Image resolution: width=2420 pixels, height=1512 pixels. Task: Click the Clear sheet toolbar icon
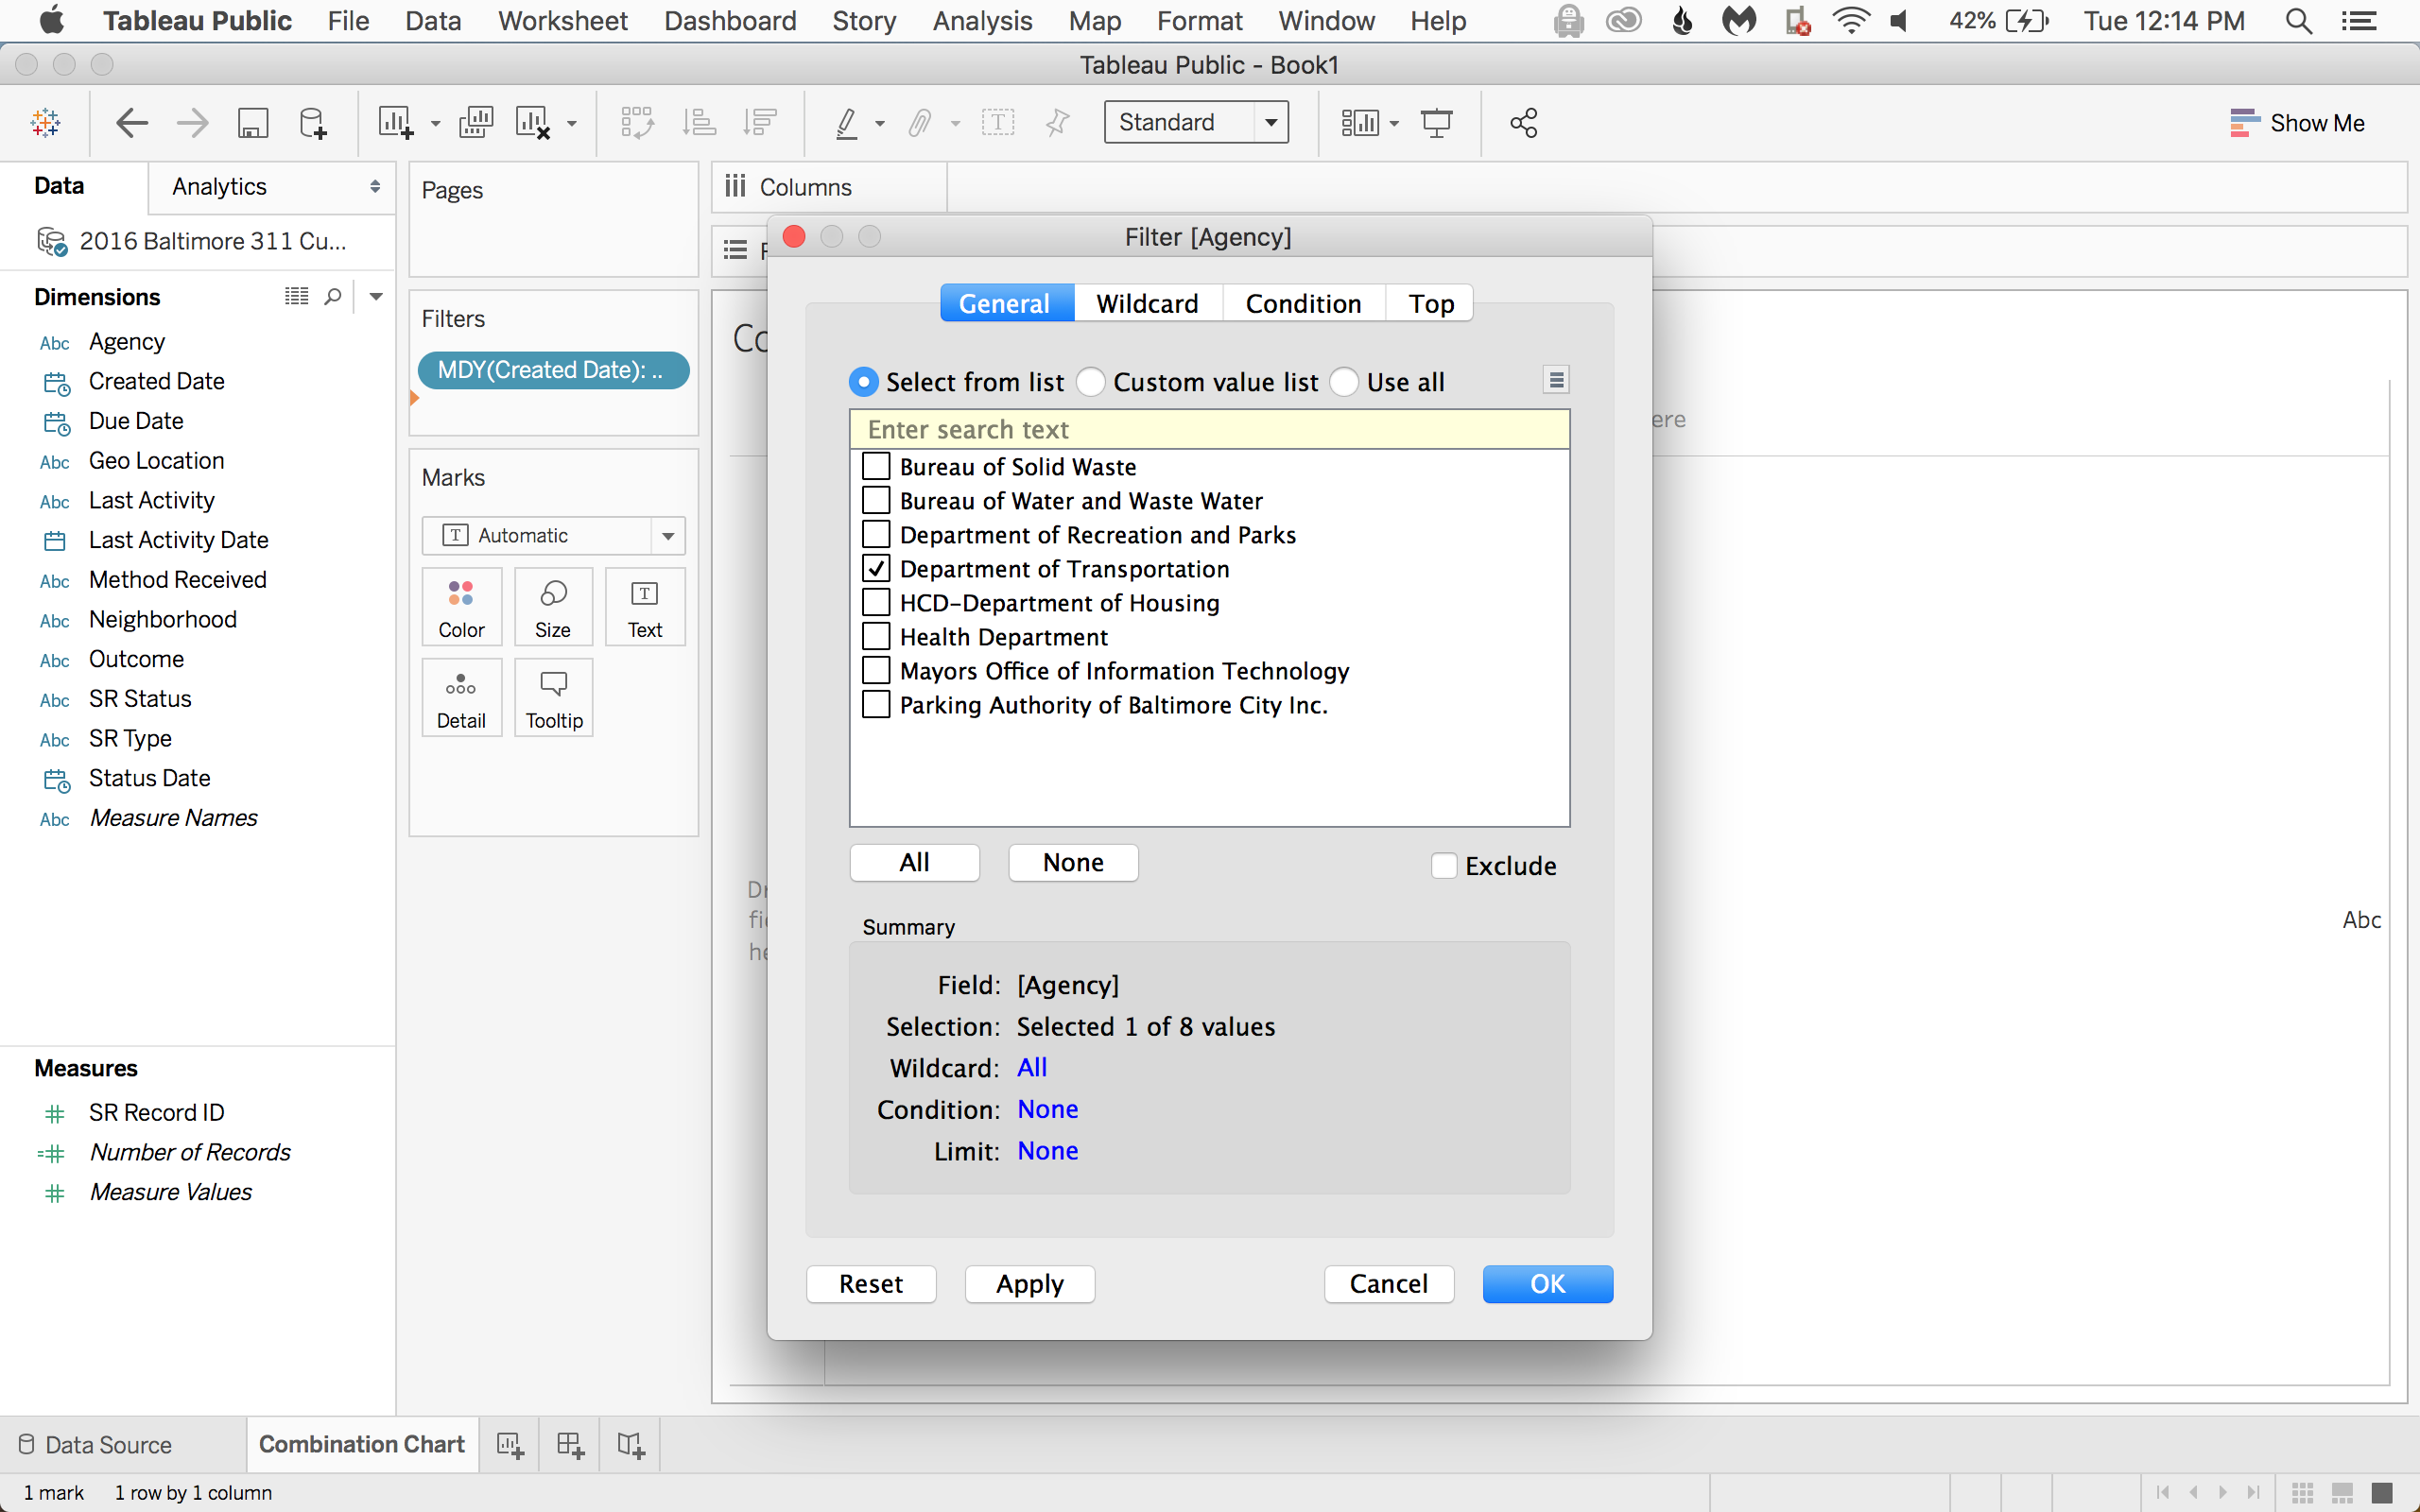(x=533, y=123)
